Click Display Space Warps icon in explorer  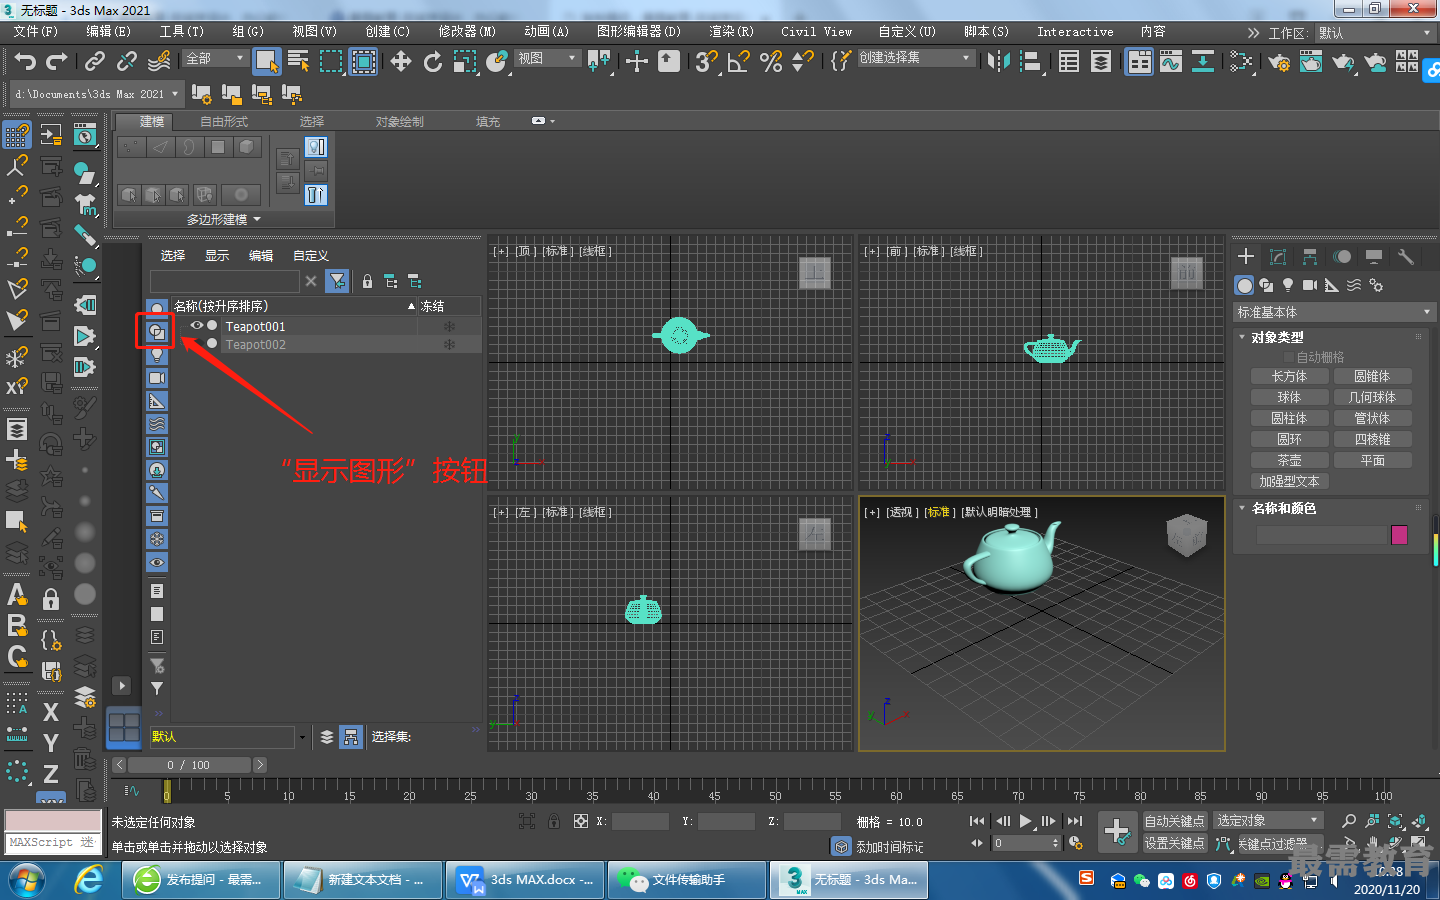[x=157, y=424]
